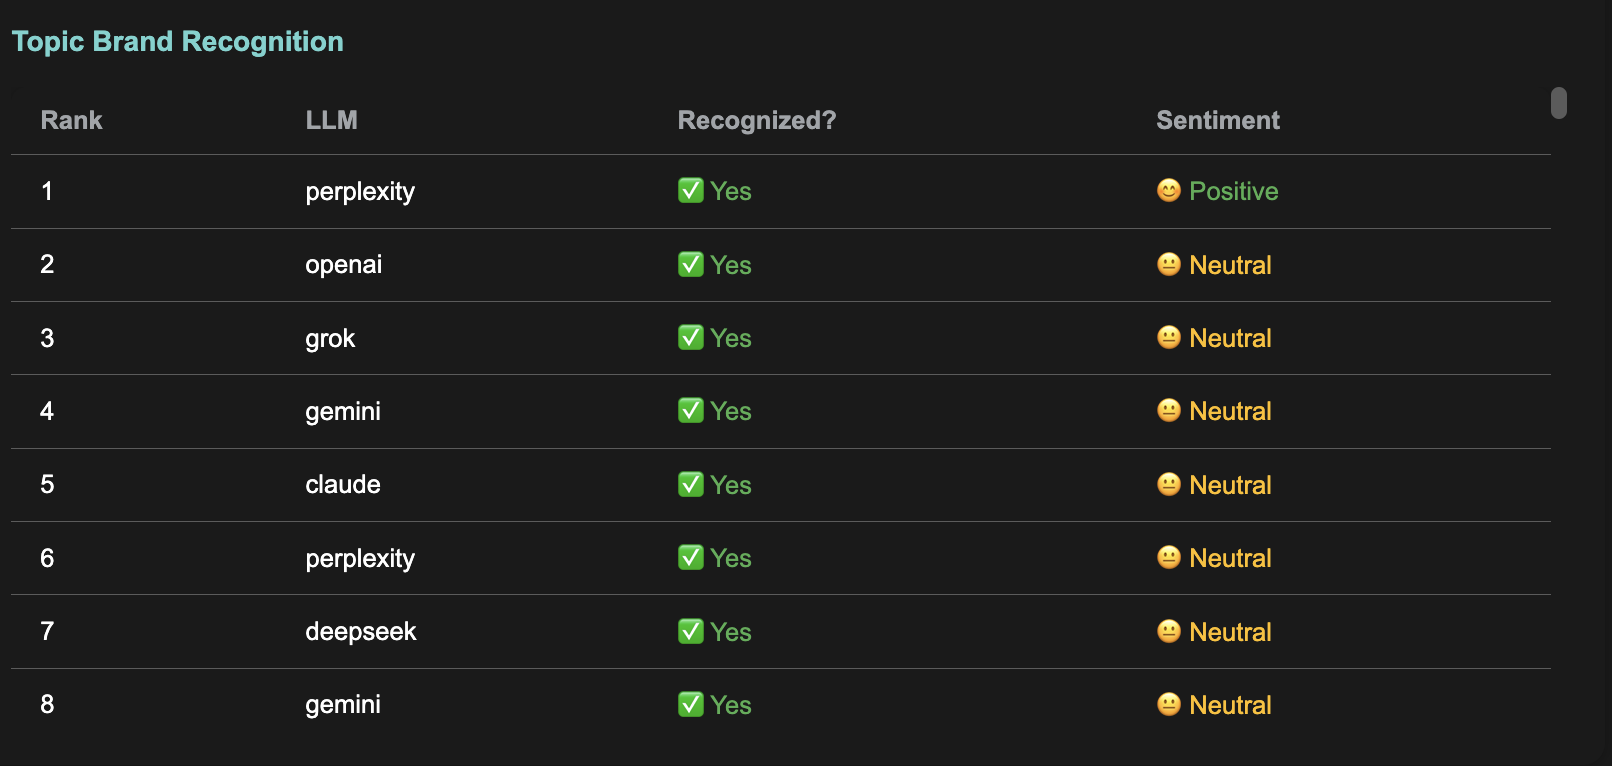This screenshot has height=766, width=1612.
Task: Click the smiling Positive emoji in the Rank 1 row
Action: [1169, 190]
